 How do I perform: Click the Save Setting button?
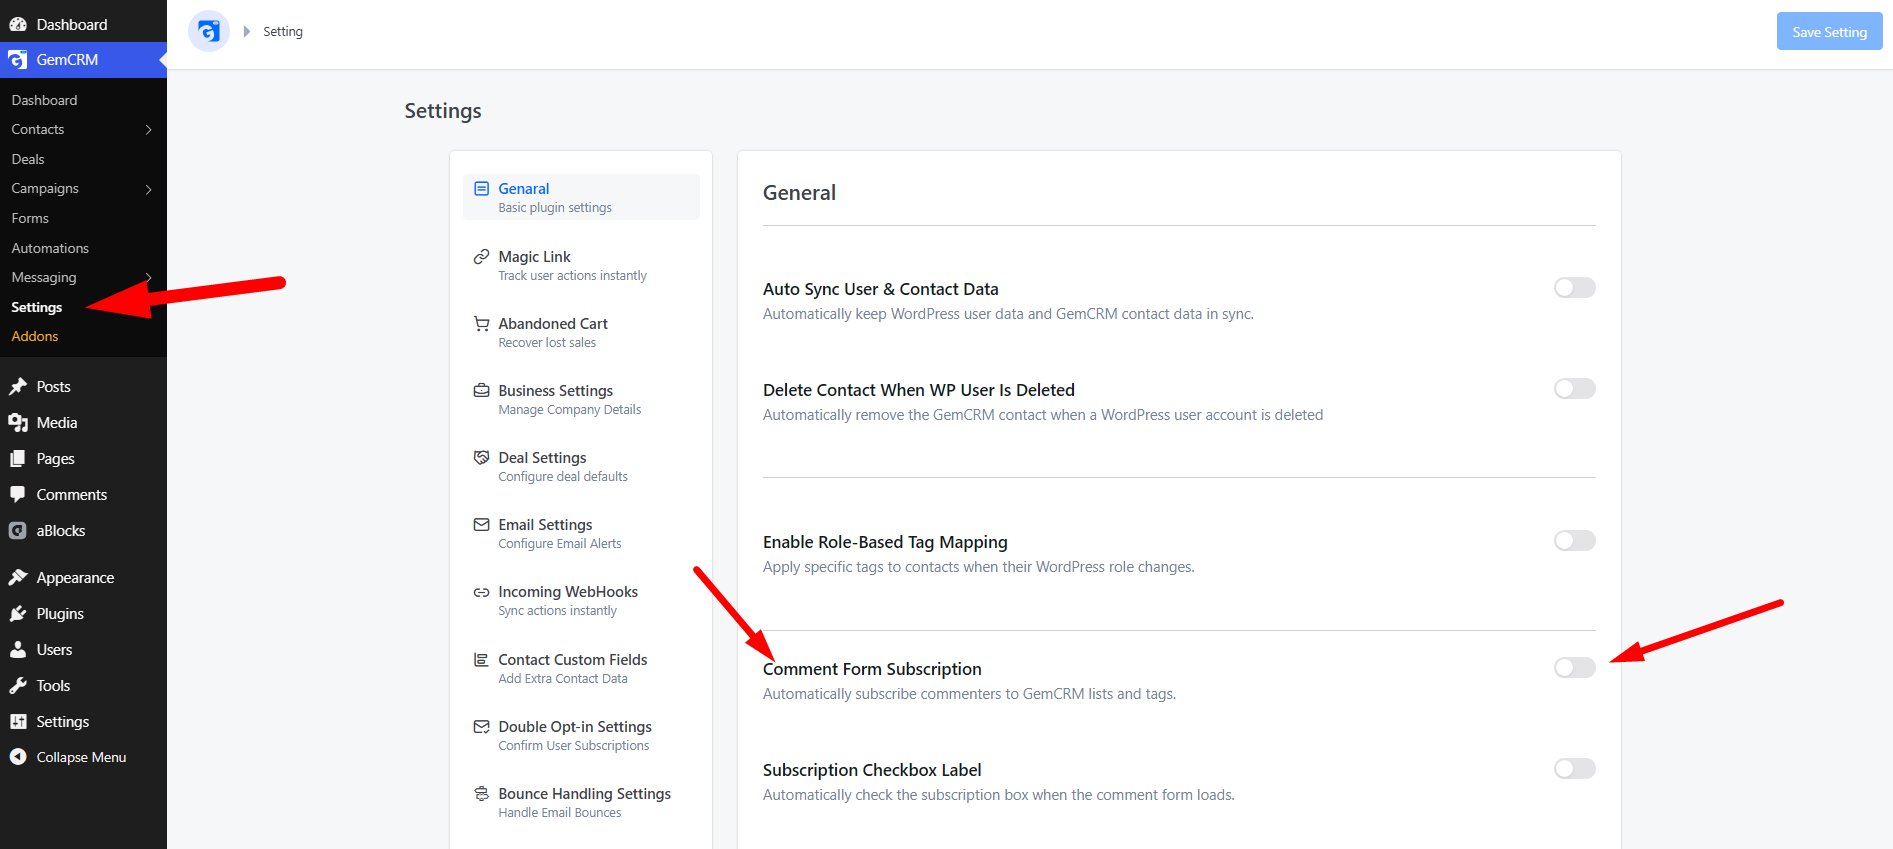pyautogui.click(x=1829, y=31)
